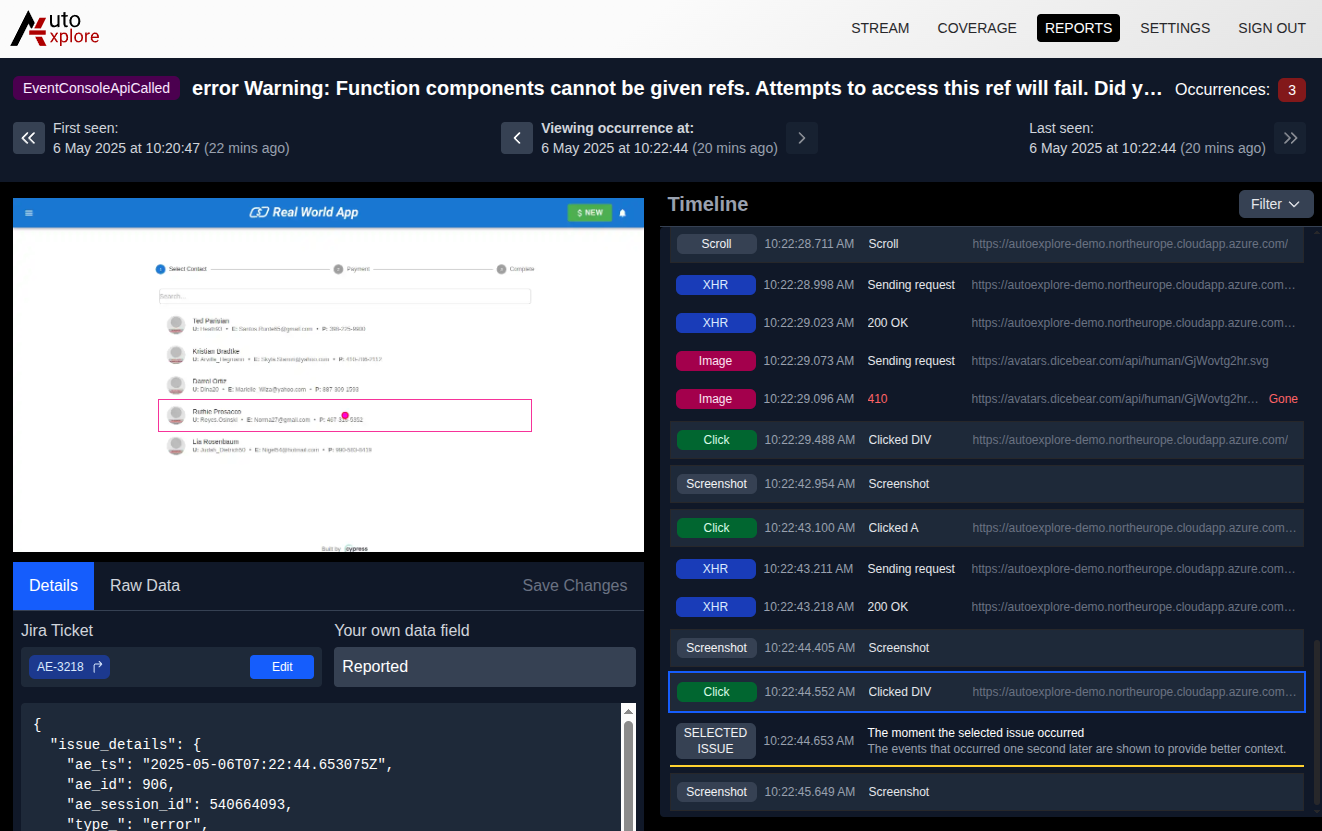Open the Filter dropdown in Timeline
Image resolution: width=1322 pixels, height=831 pixels.
(x=1276, y=204)
